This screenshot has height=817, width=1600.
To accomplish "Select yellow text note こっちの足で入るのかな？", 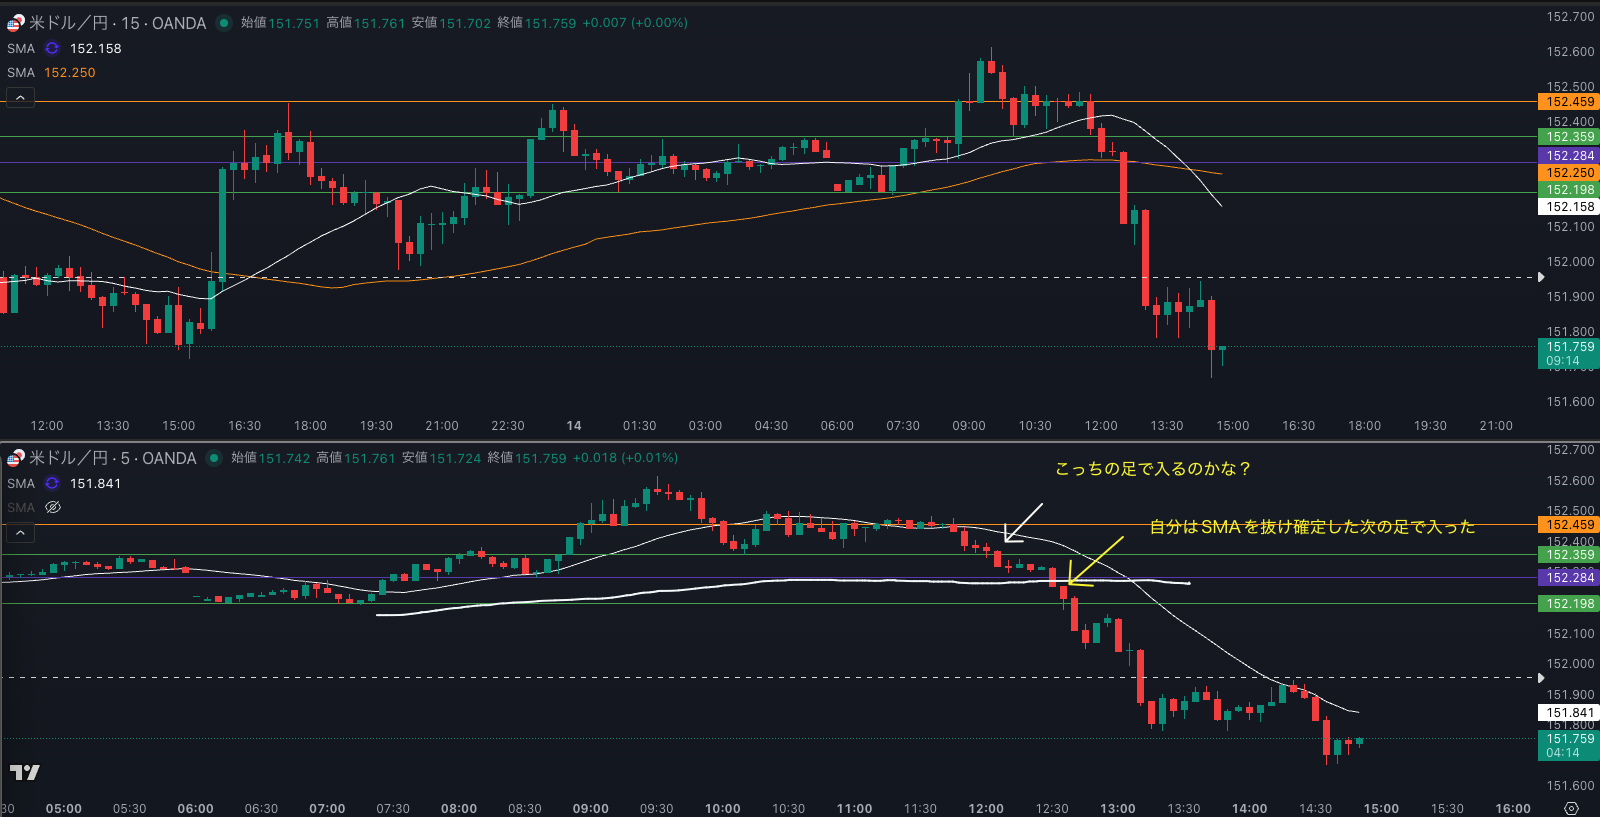I will point(1152,469).
